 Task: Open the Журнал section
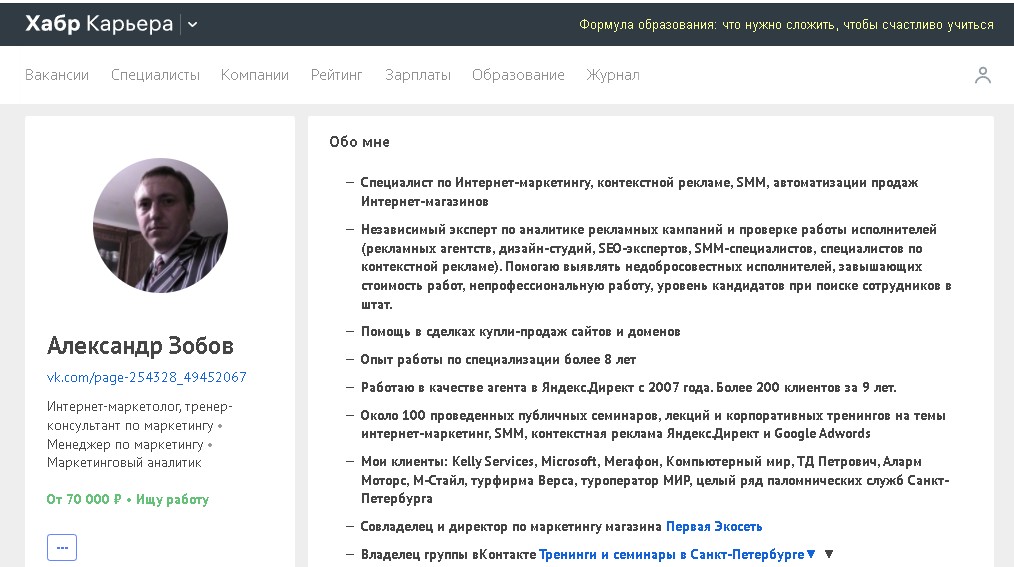tap(613, 75)
